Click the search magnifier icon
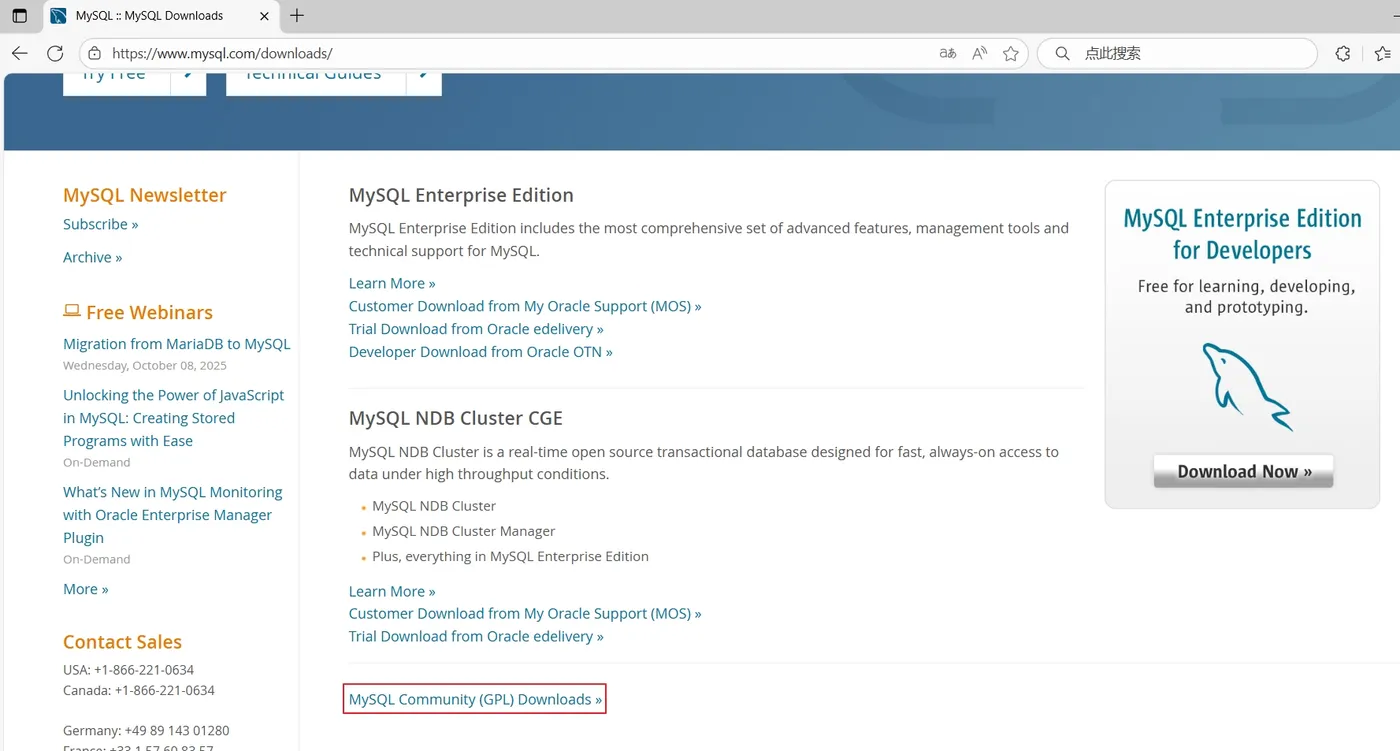1400x751 pixels. [x=1062, y=54]
